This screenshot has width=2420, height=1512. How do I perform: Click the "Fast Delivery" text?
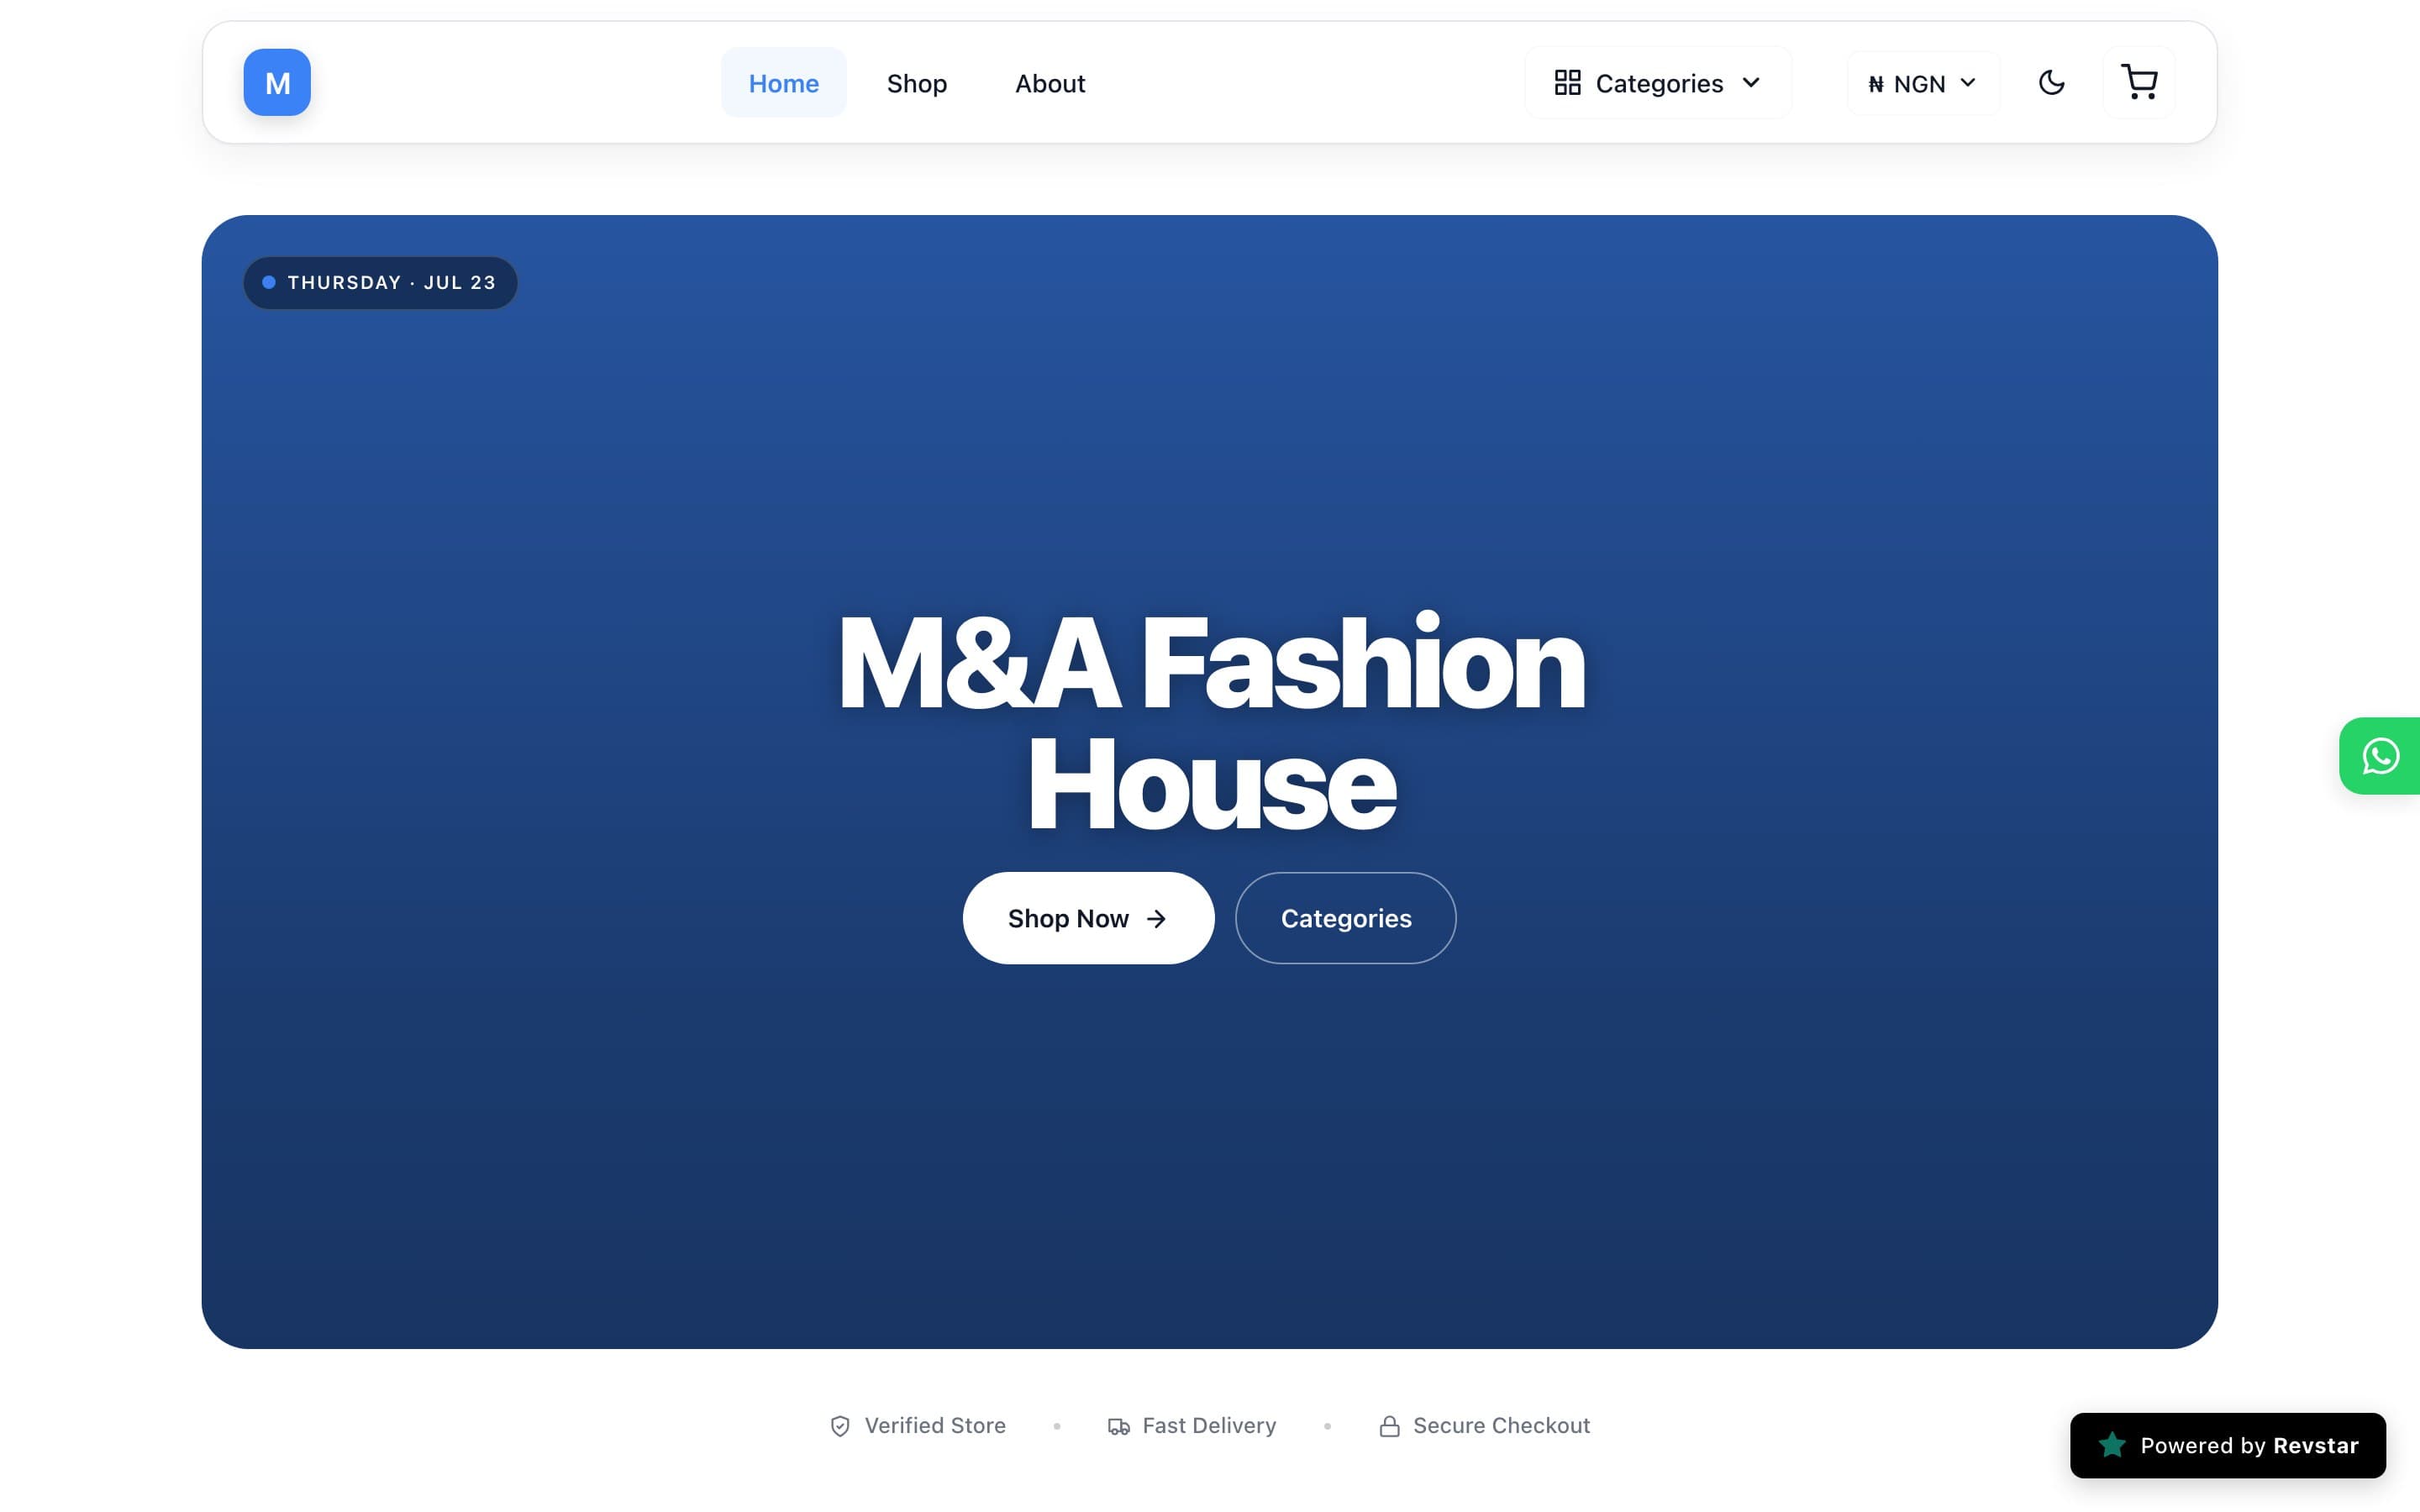coord(1209,1425)
